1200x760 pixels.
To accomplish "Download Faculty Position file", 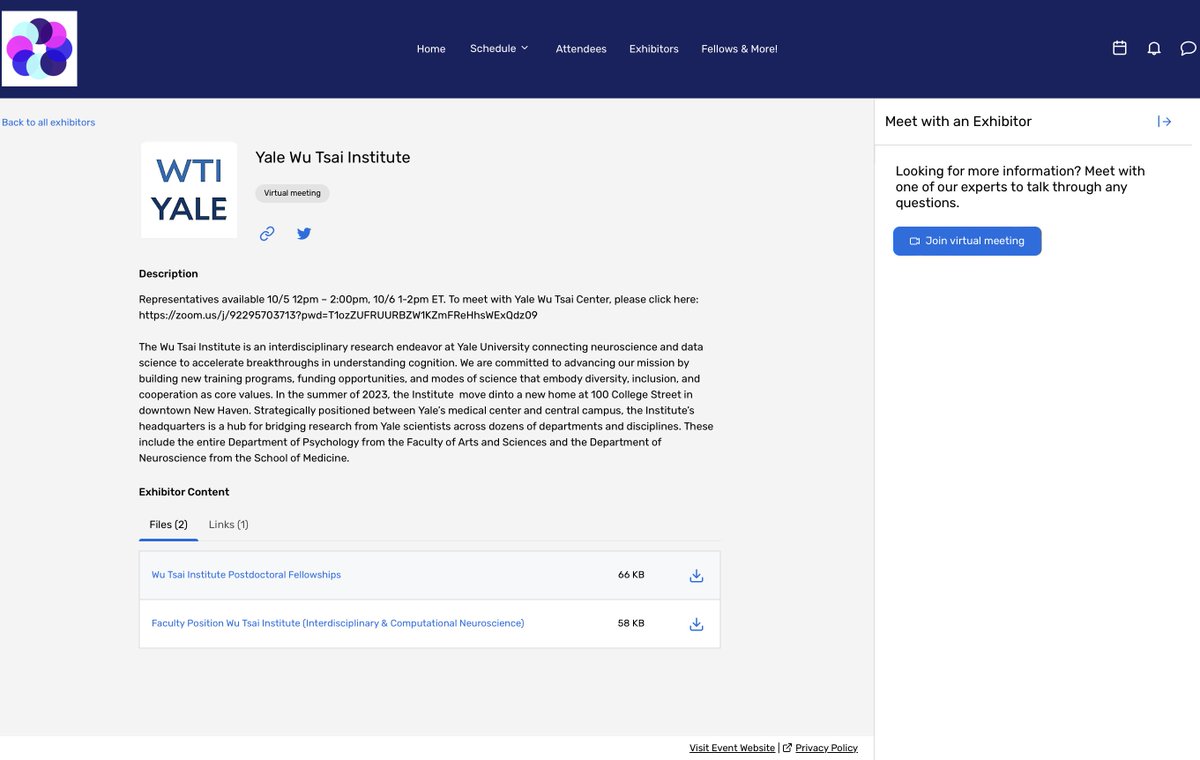I will [x=697, y=624].
